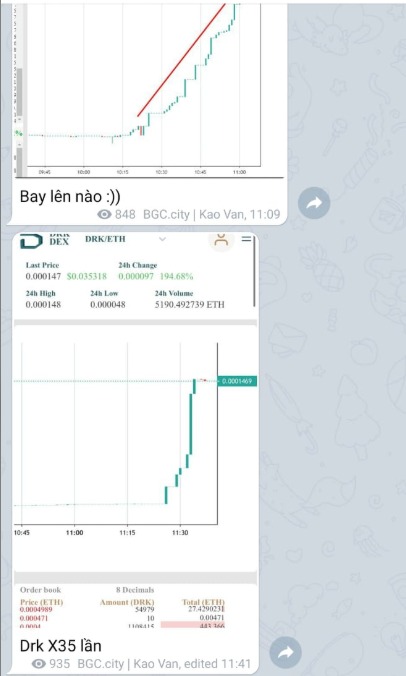Click the BGC.city | Kao Van signature at 11:09
This screenshot has width=406, height=676.
[211, 214]
